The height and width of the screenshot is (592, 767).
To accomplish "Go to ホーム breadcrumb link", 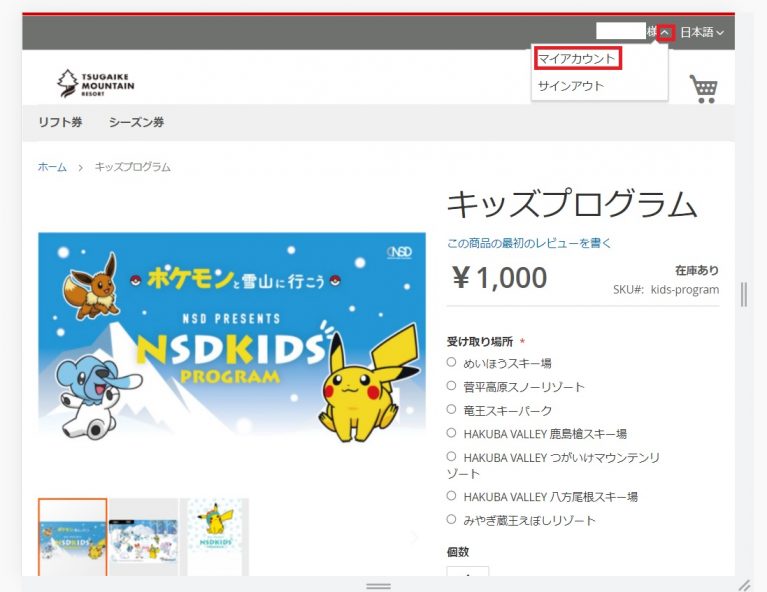I will pos(52,167).
